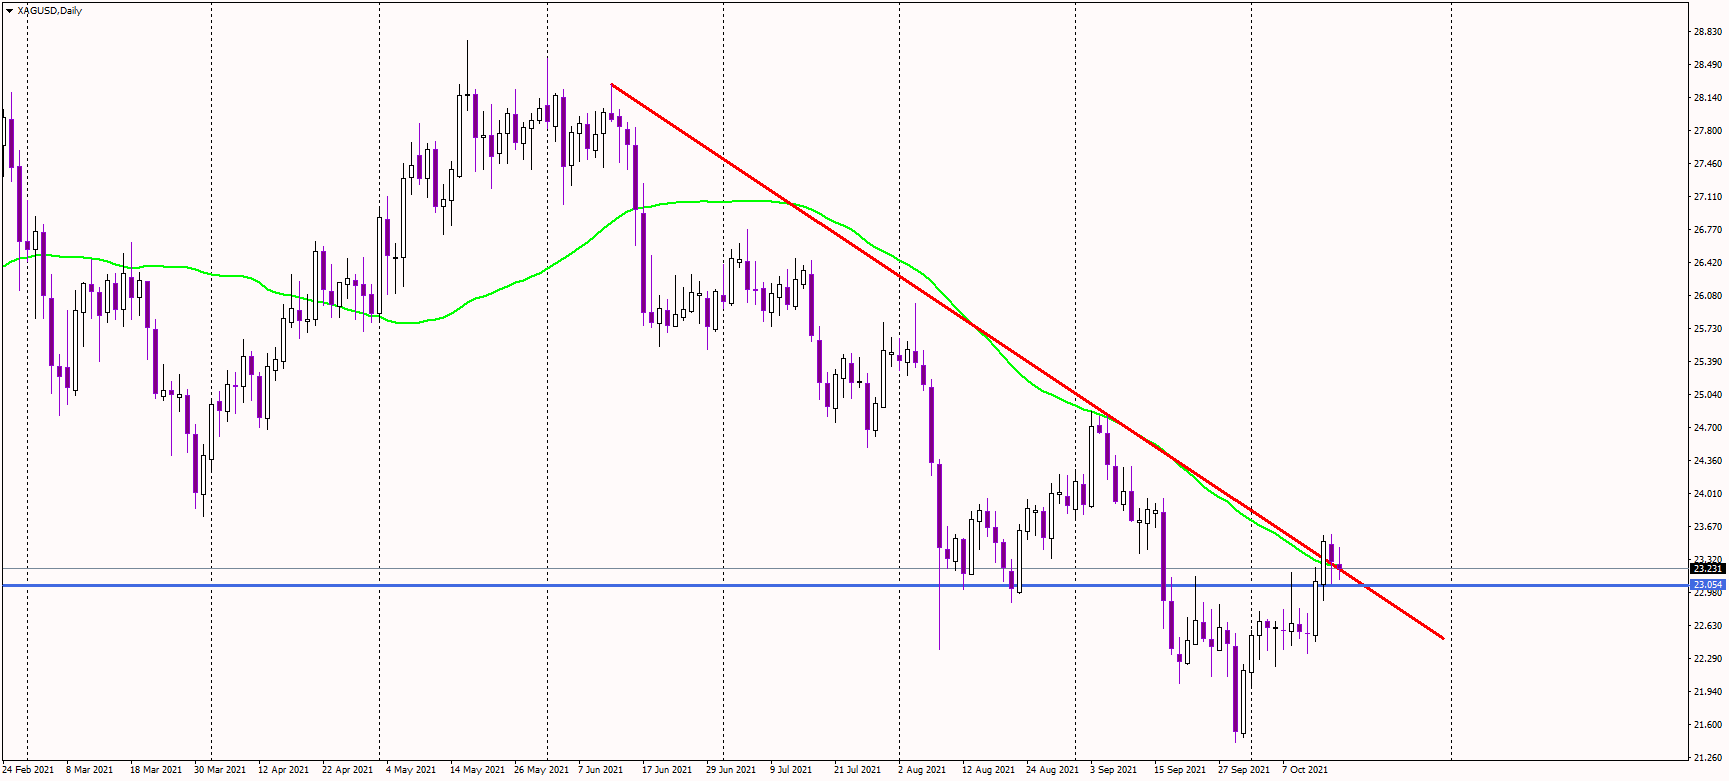Viewport: 1729px width, 781px height.
Task: Click the 28.830 price axis label
Action: click(x=1707, y=32)
